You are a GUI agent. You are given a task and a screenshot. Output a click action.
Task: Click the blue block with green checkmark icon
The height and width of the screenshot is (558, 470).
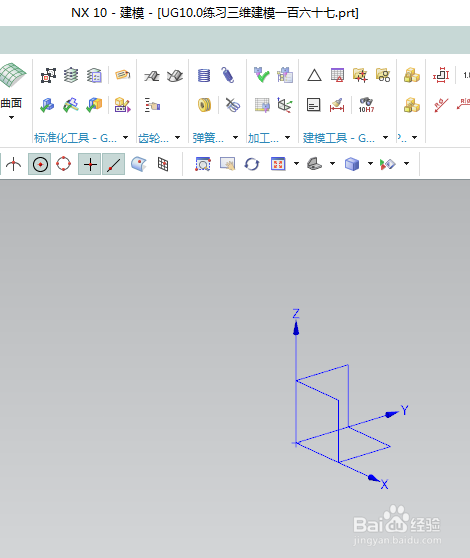(x=47, y=105)
